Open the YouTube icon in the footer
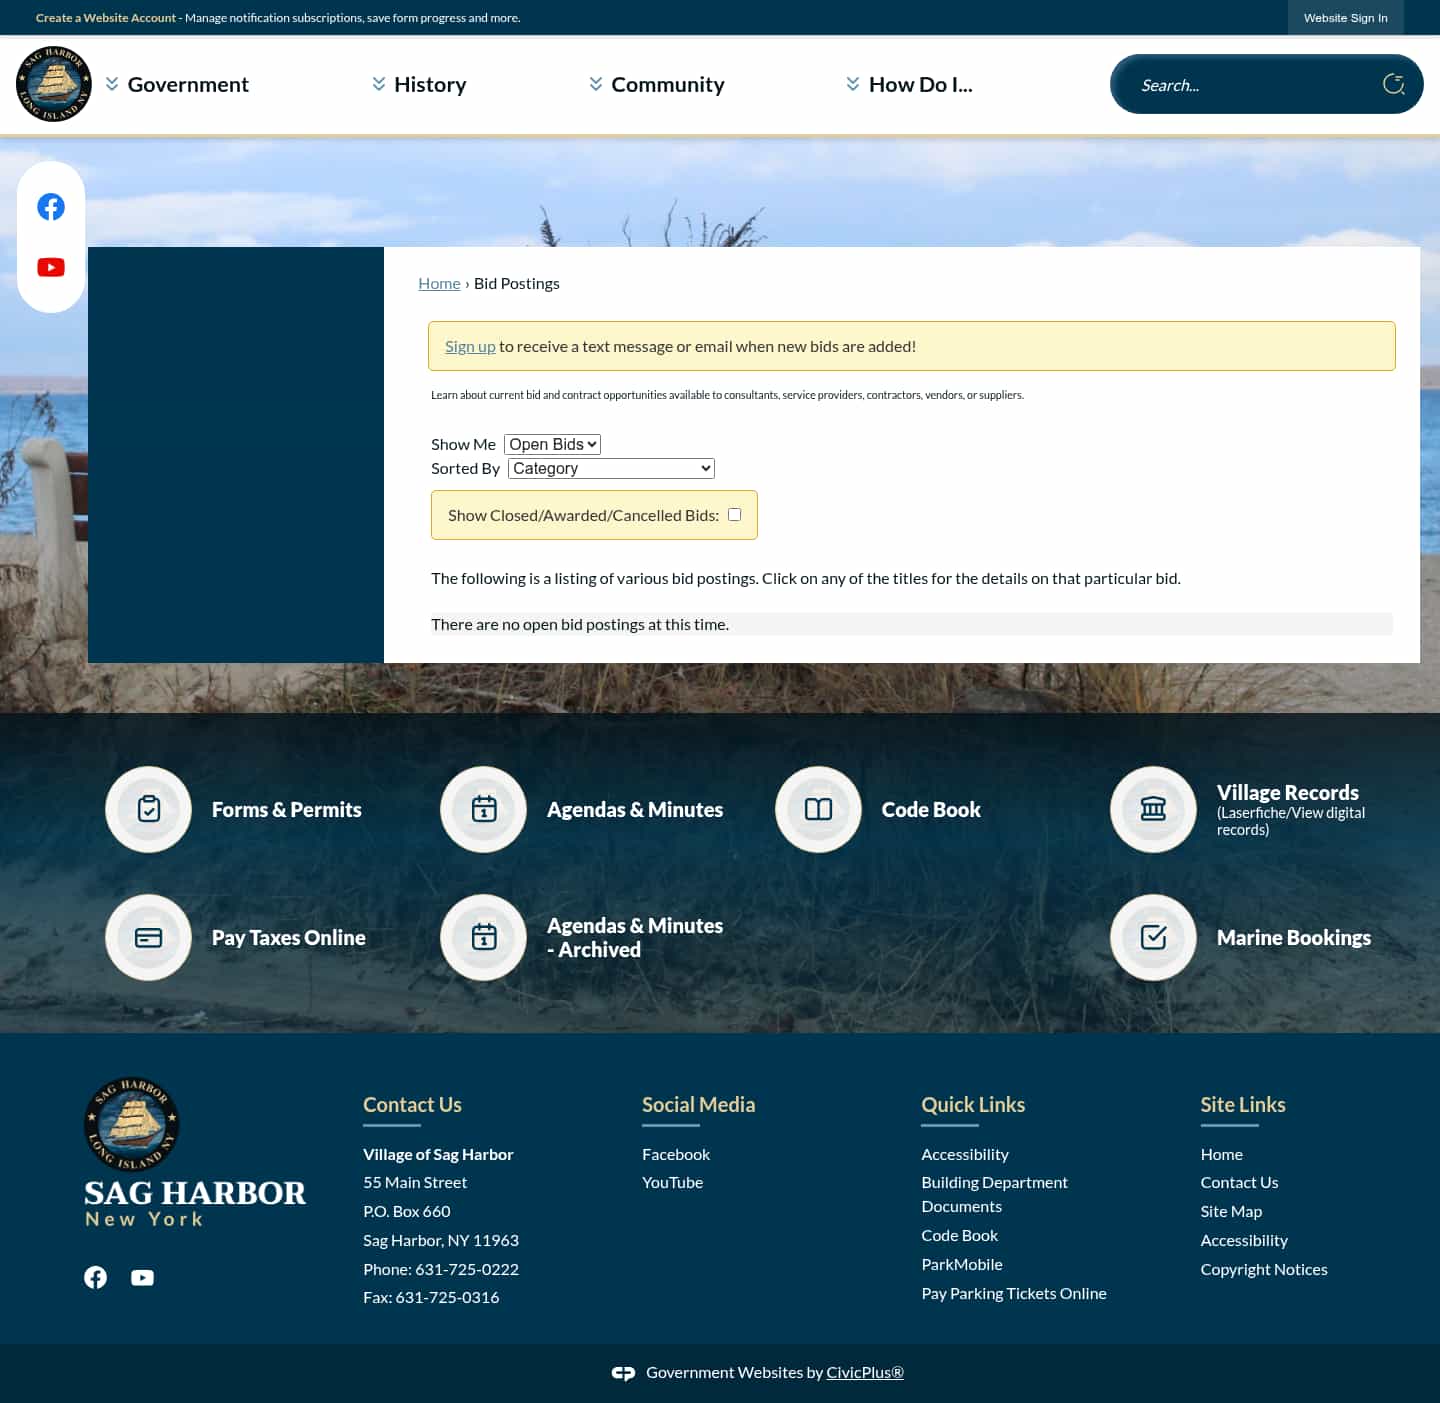The height and width of the screenshot is (1403, 1440). point(142,1277)
